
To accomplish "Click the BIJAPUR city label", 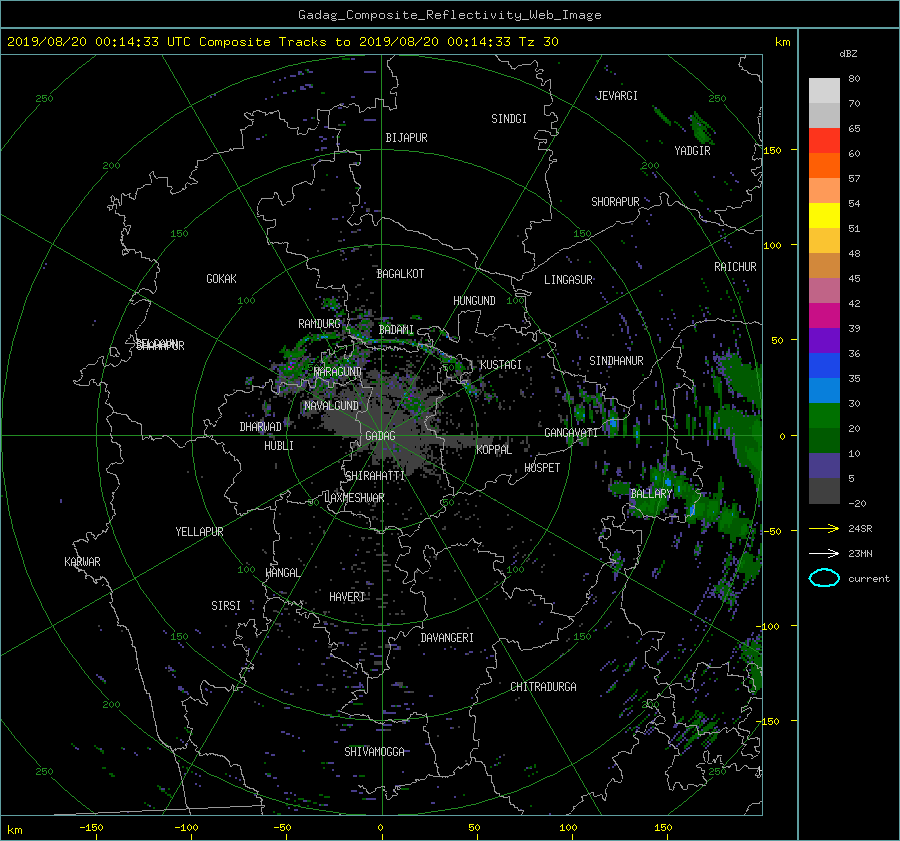I will 406,138.
